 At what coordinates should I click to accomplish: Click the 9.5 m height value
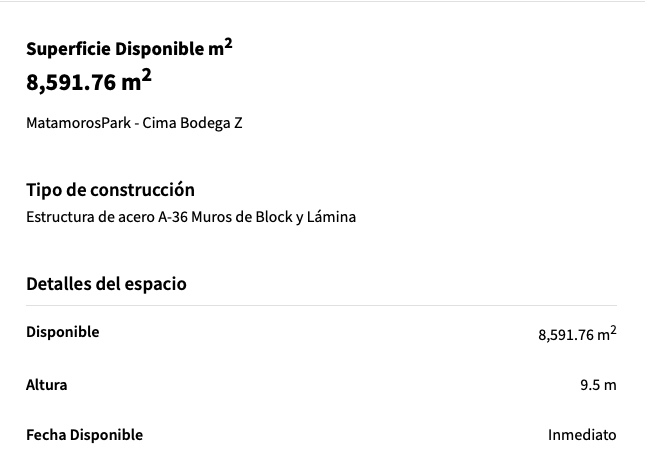point(598,385)
